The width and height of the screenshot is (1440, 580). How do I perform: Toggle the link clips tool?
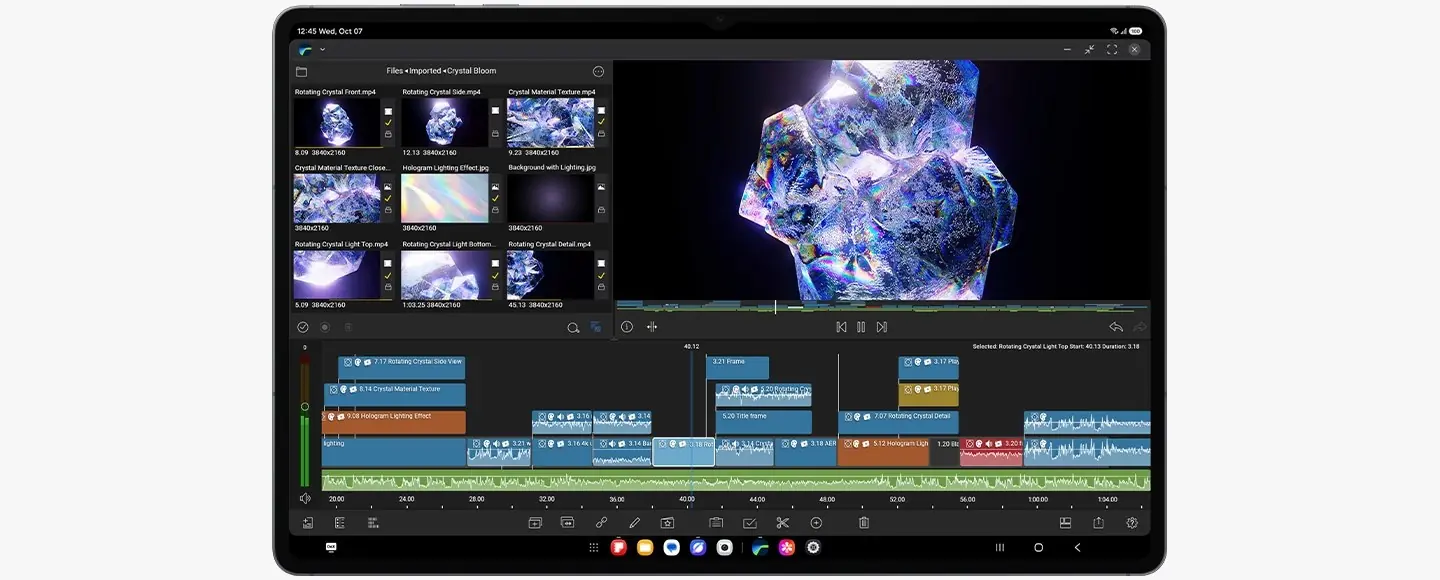601,522
